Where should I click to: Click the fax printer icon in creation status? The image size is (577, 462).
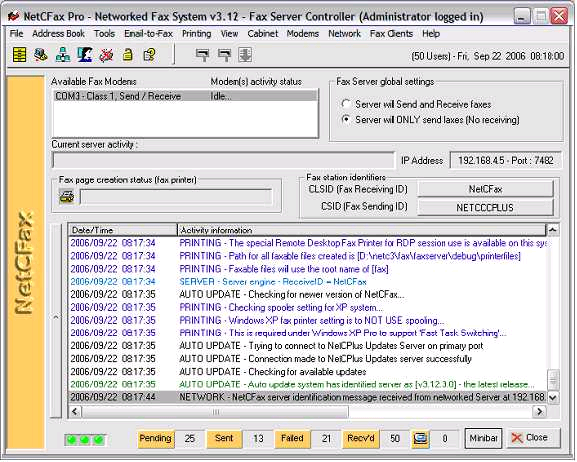(x=67, y=196)
